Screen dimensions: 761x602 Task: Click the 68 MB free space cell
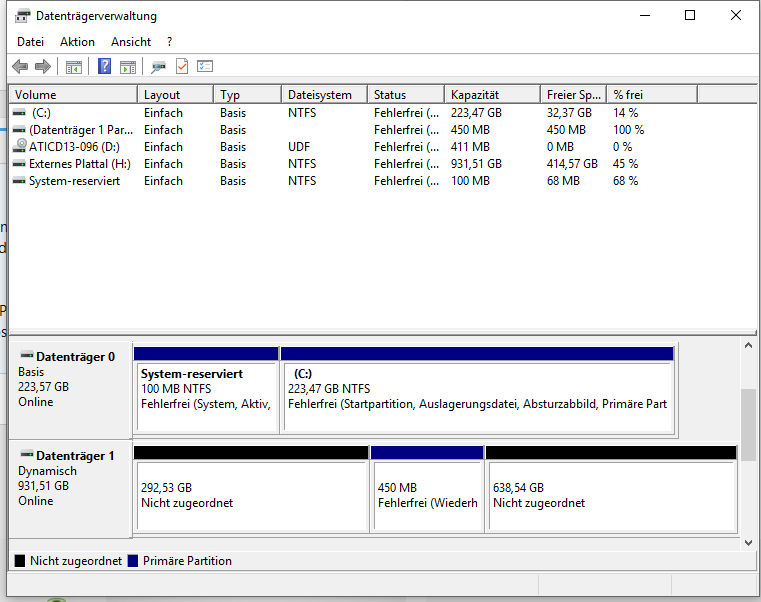563,181
